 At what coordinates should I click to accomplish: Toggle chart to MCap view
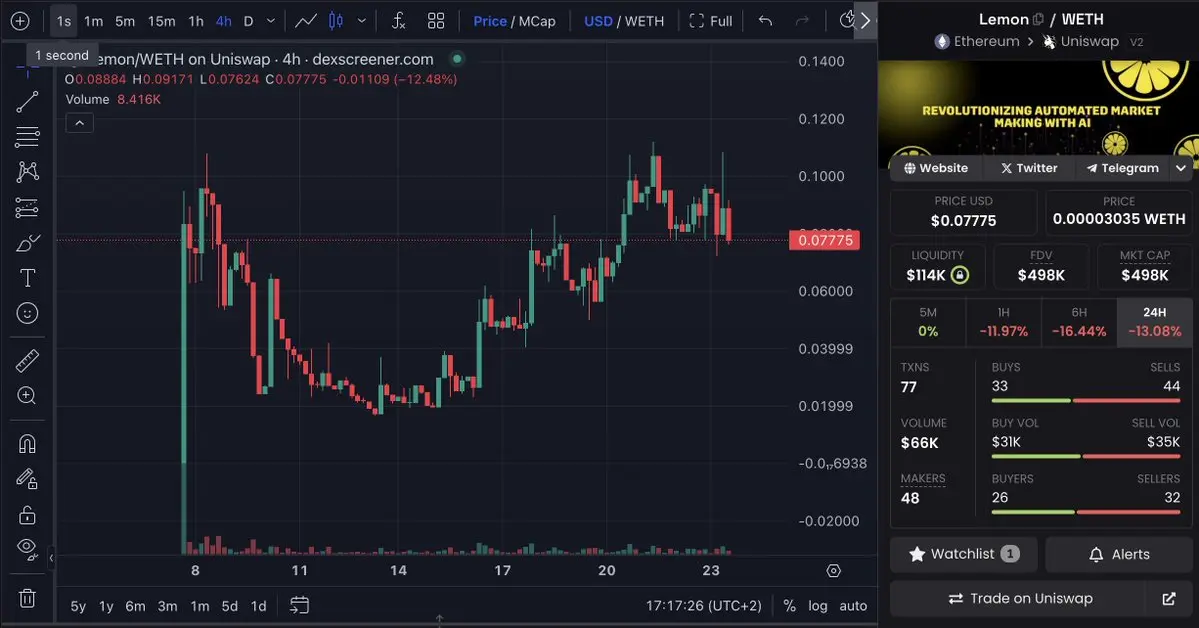pyautogui.click(x=538, y=21)
